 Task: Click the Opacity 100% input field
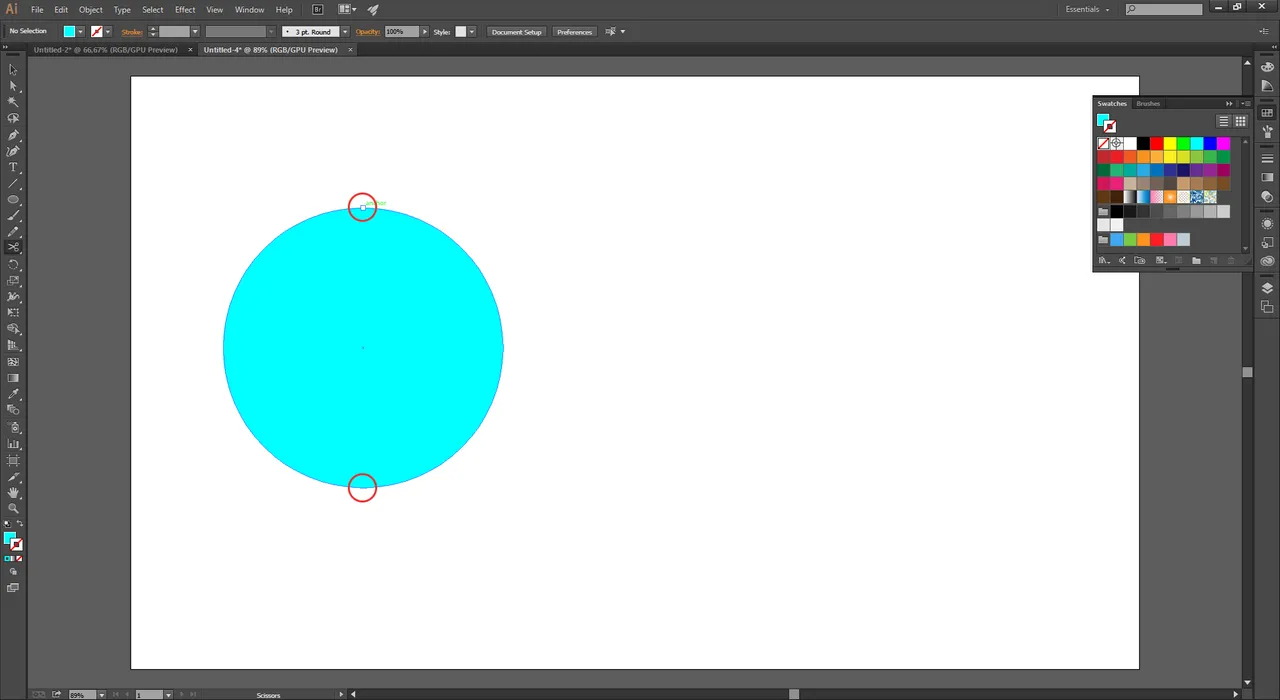[x=401, y=32]
